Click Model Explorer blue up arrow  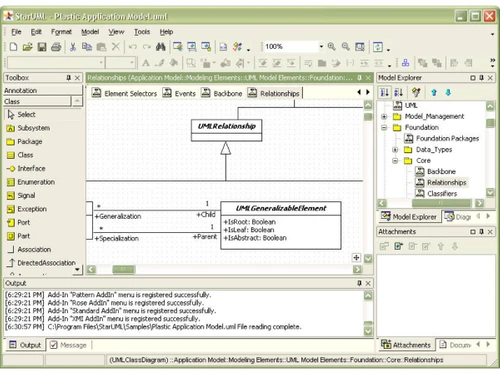tap(434, 93)
